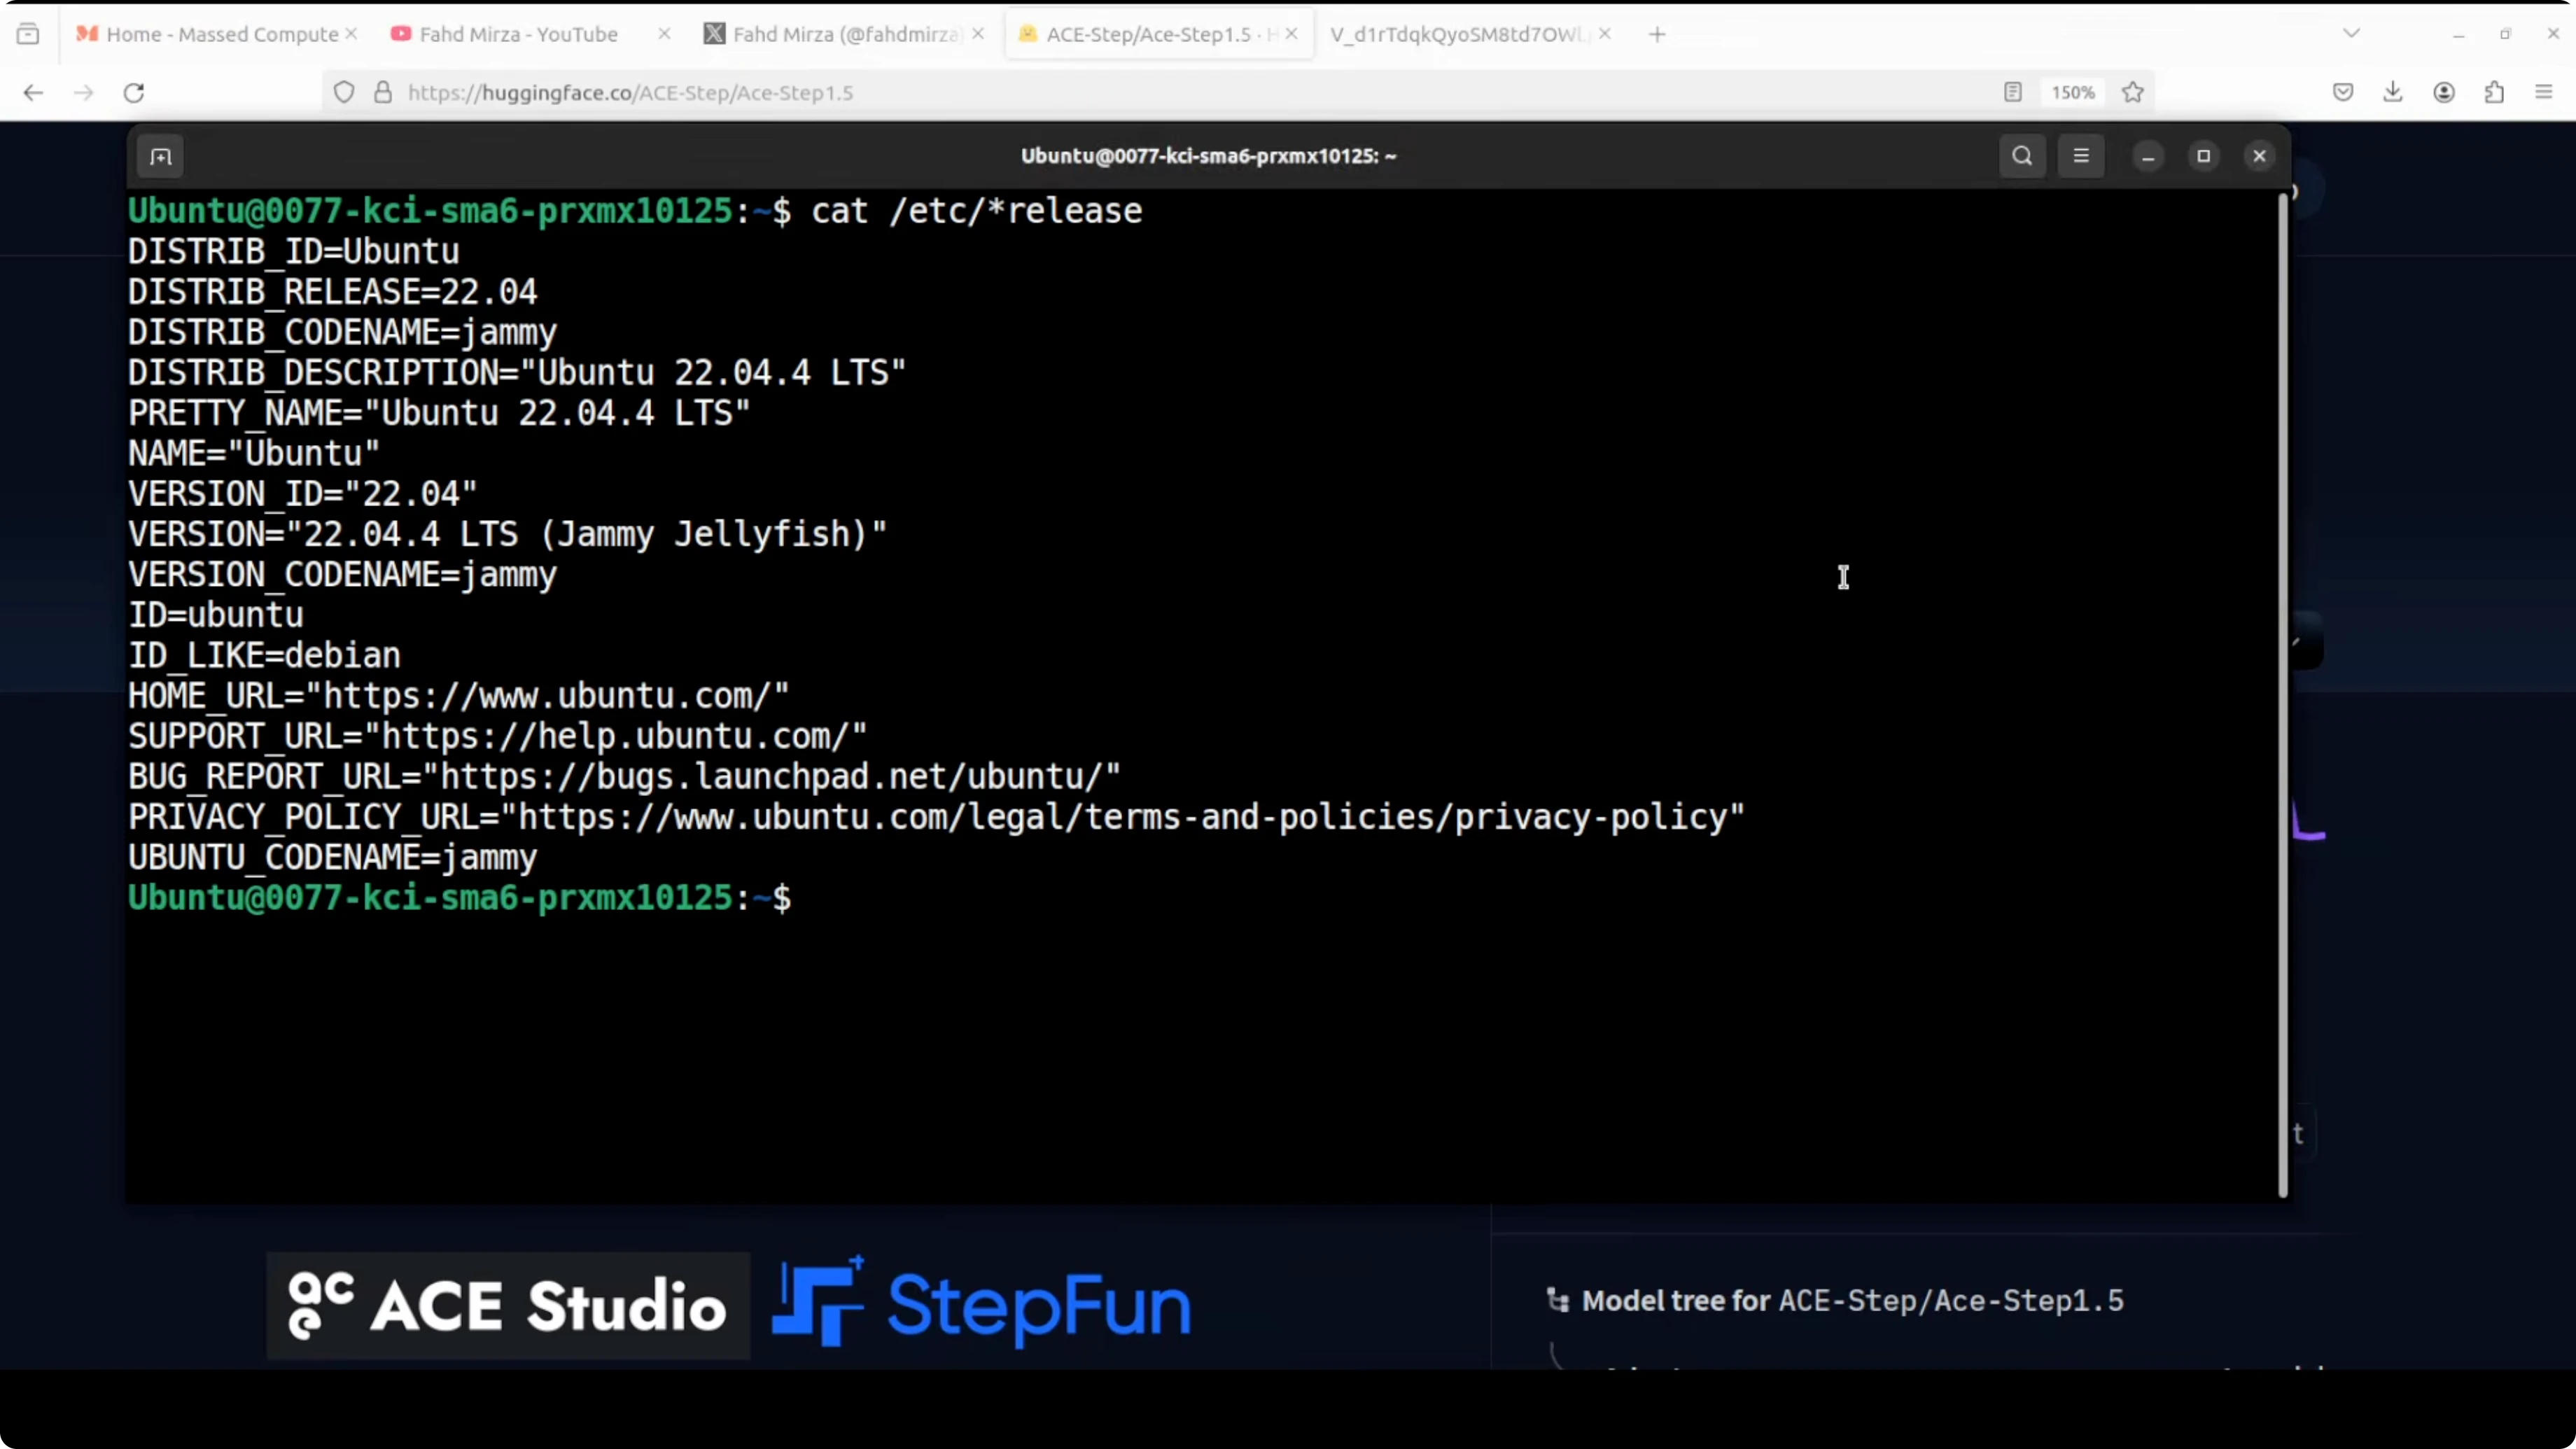Toggle reader view in address bar
Screen dimensions: 2576x1449
pos(2013,93)
